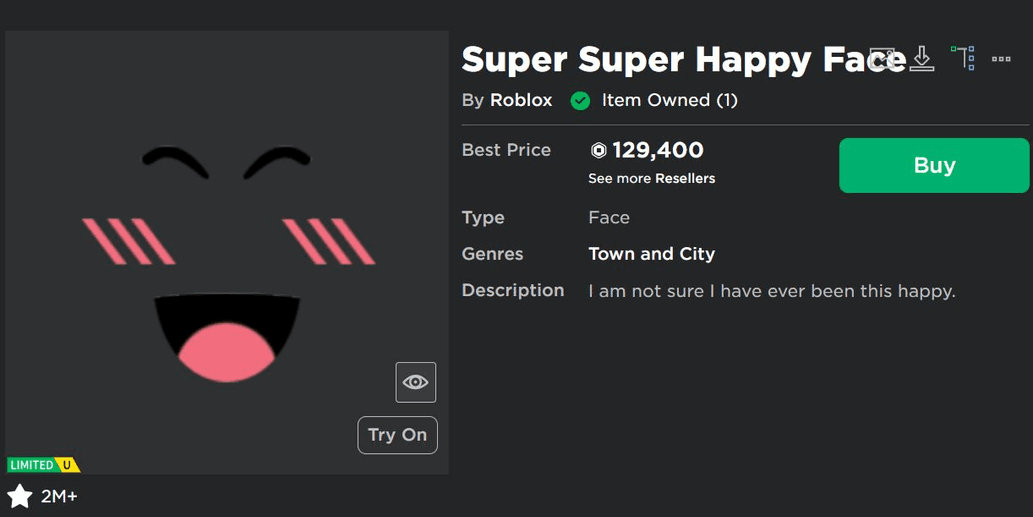
Task: Open the three-dot more options menu
Action: point(1001,59)
